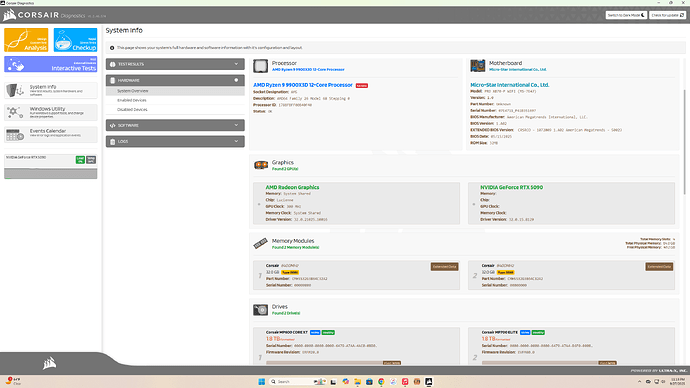This screenshot has height=388, width=690.
Task: Click the info icon in page description
Action: (112, 48)
